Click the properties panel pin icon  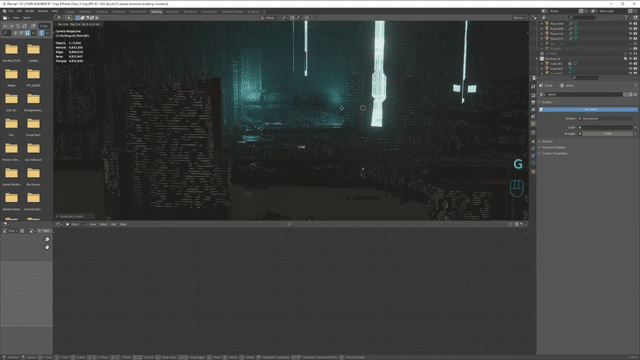[636, 85]
